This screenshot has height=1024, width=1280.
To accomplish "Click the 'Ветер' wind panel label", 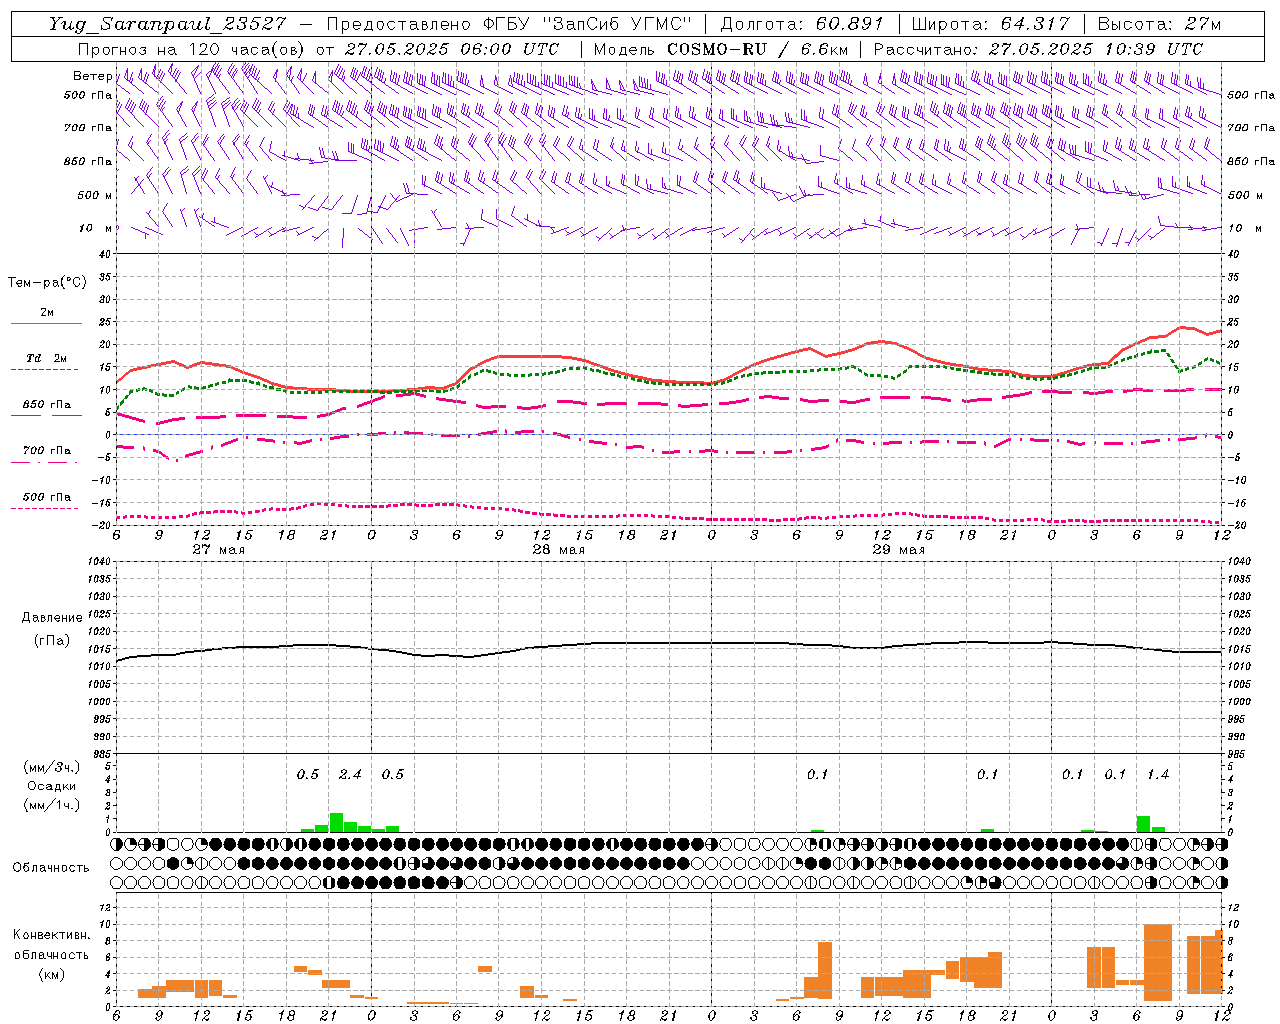I will pyautogui.click(x=92, y=76).
